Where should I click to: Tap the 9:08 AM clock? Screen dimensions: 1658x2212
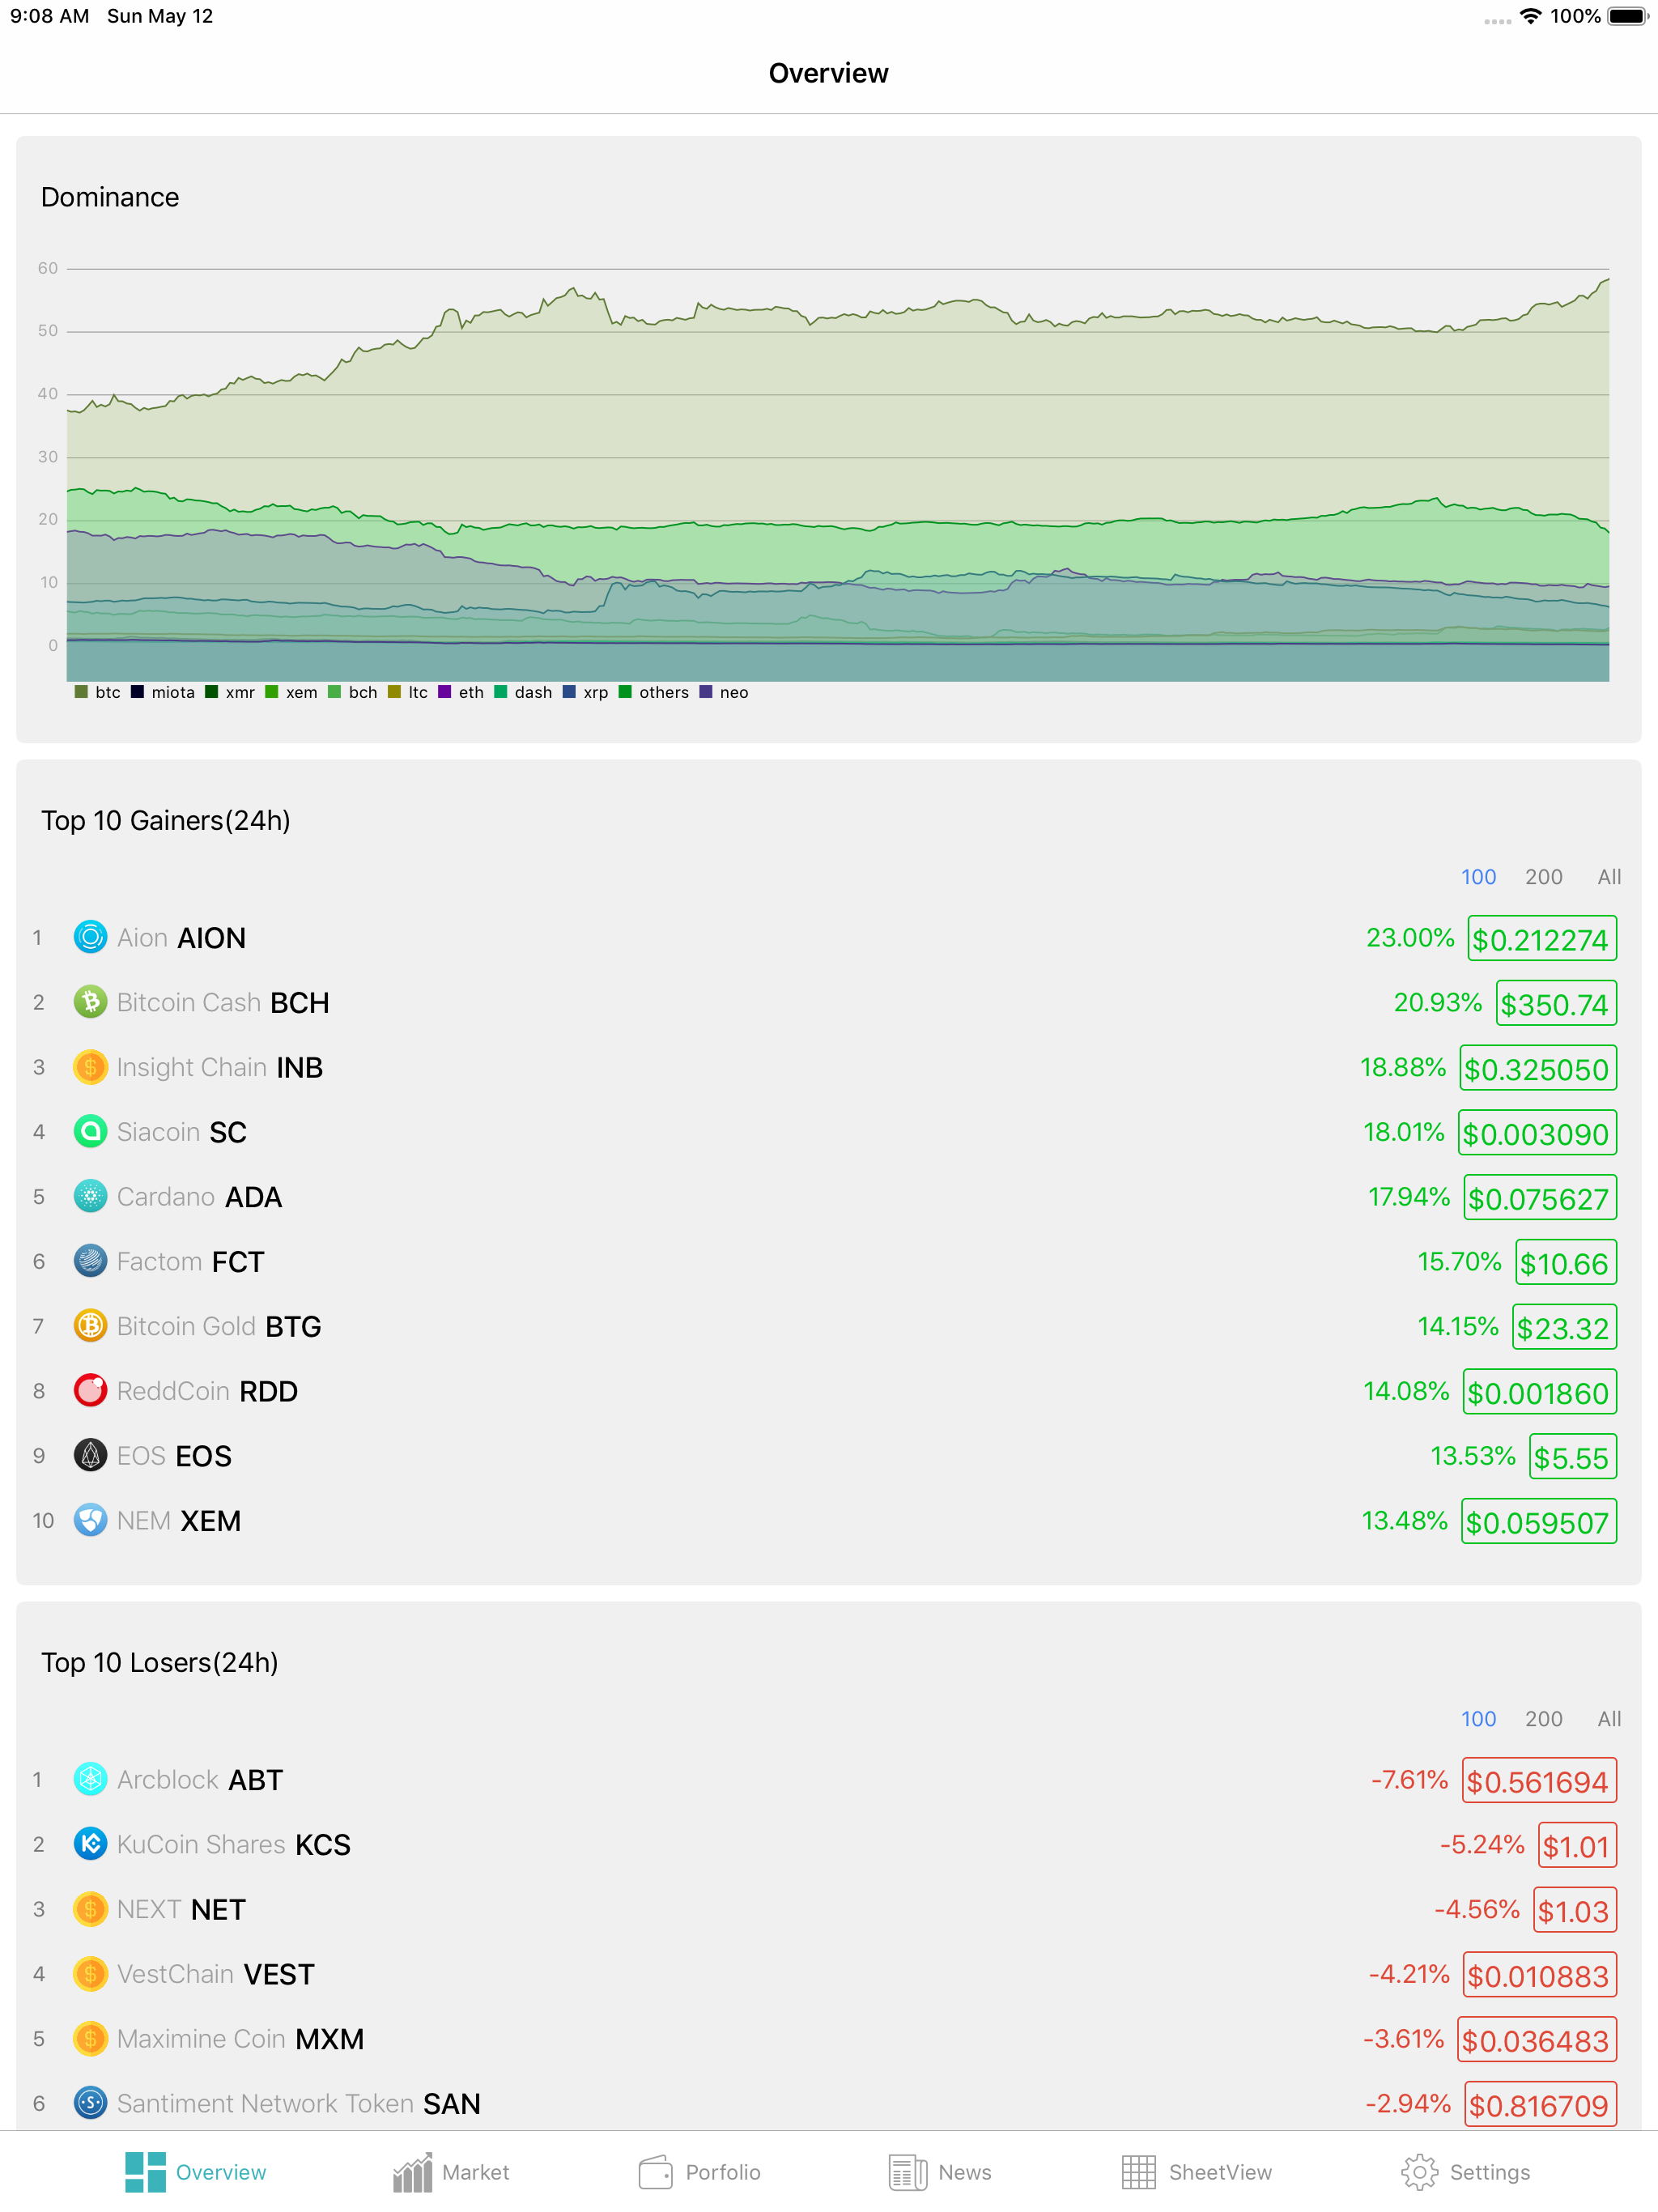pos(49,16)
